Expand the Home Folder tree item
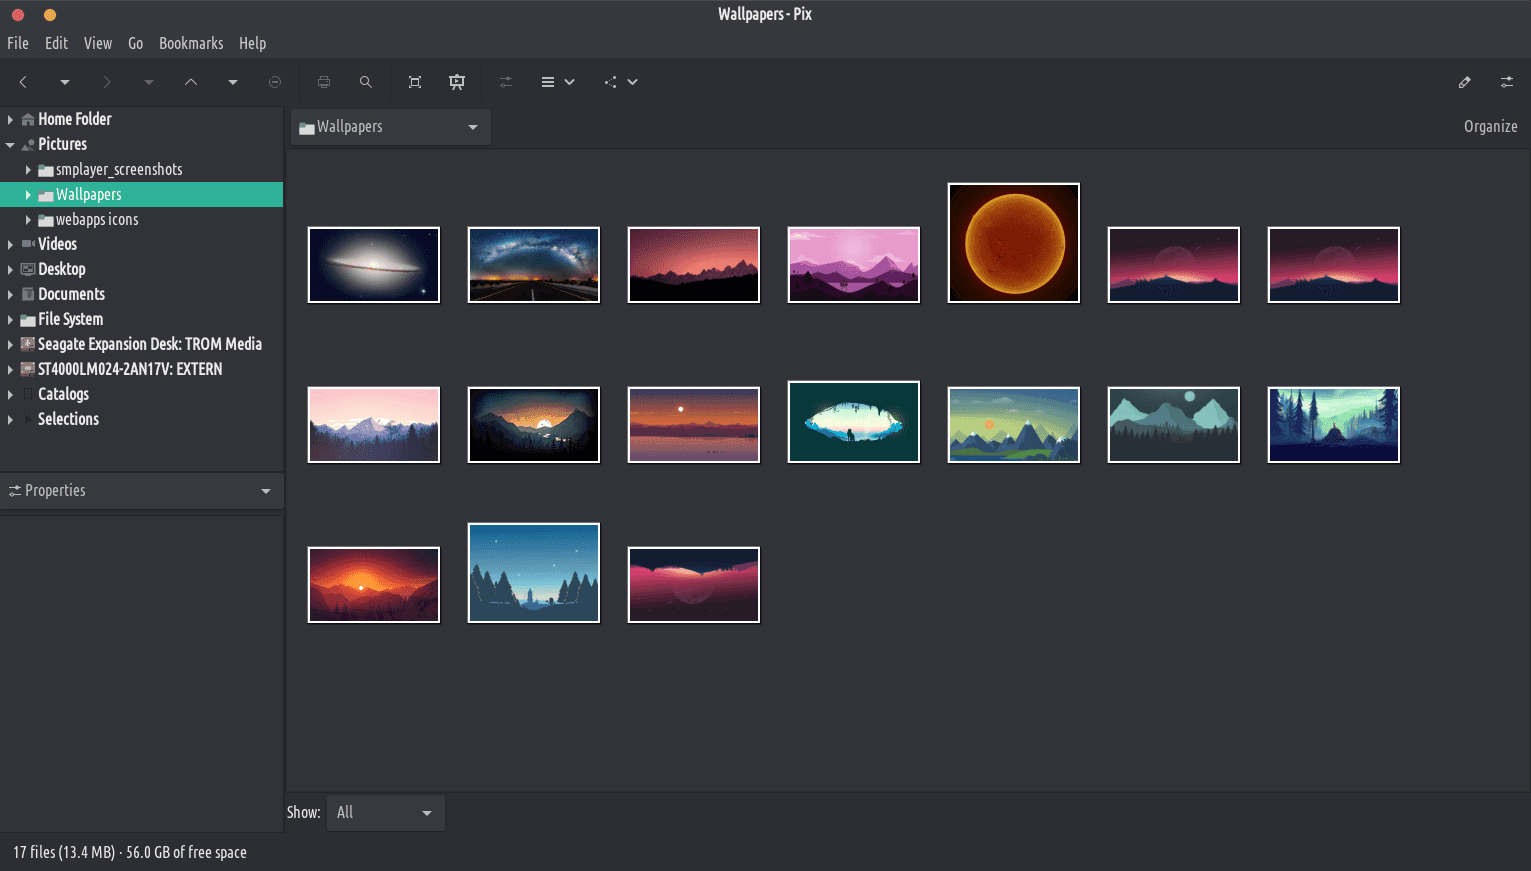The image size is (1531, 871). 10,119
